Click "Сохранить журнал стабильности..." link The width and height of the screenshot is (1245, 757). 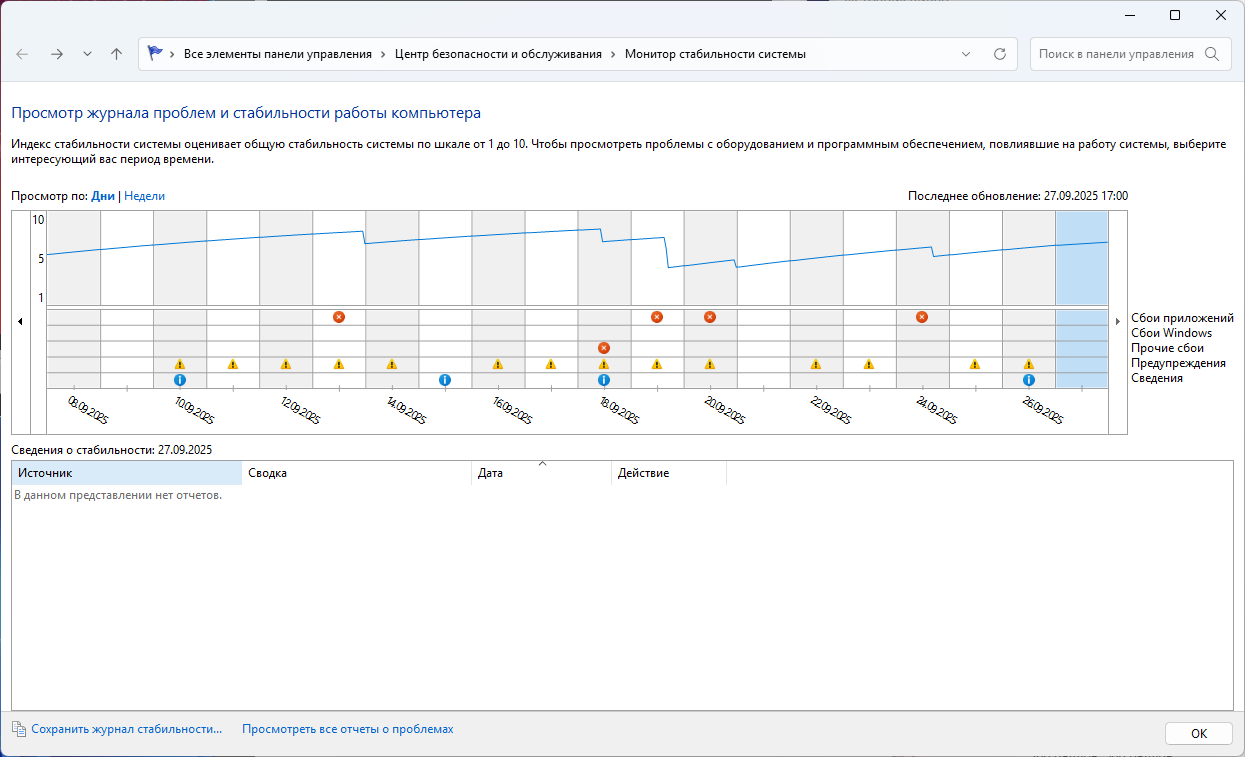pyautogui.click(x=126, y=729)
